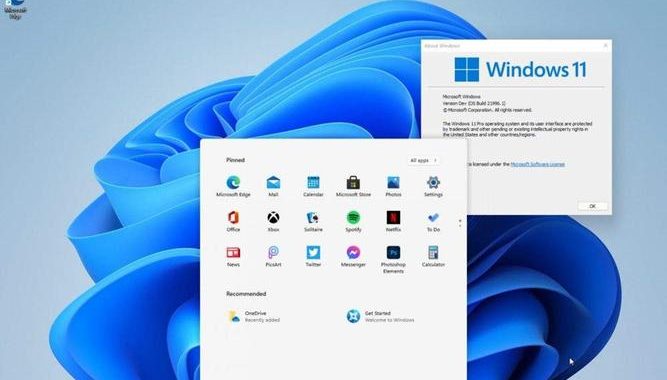Launch the Xbox app

pos(273,221)
